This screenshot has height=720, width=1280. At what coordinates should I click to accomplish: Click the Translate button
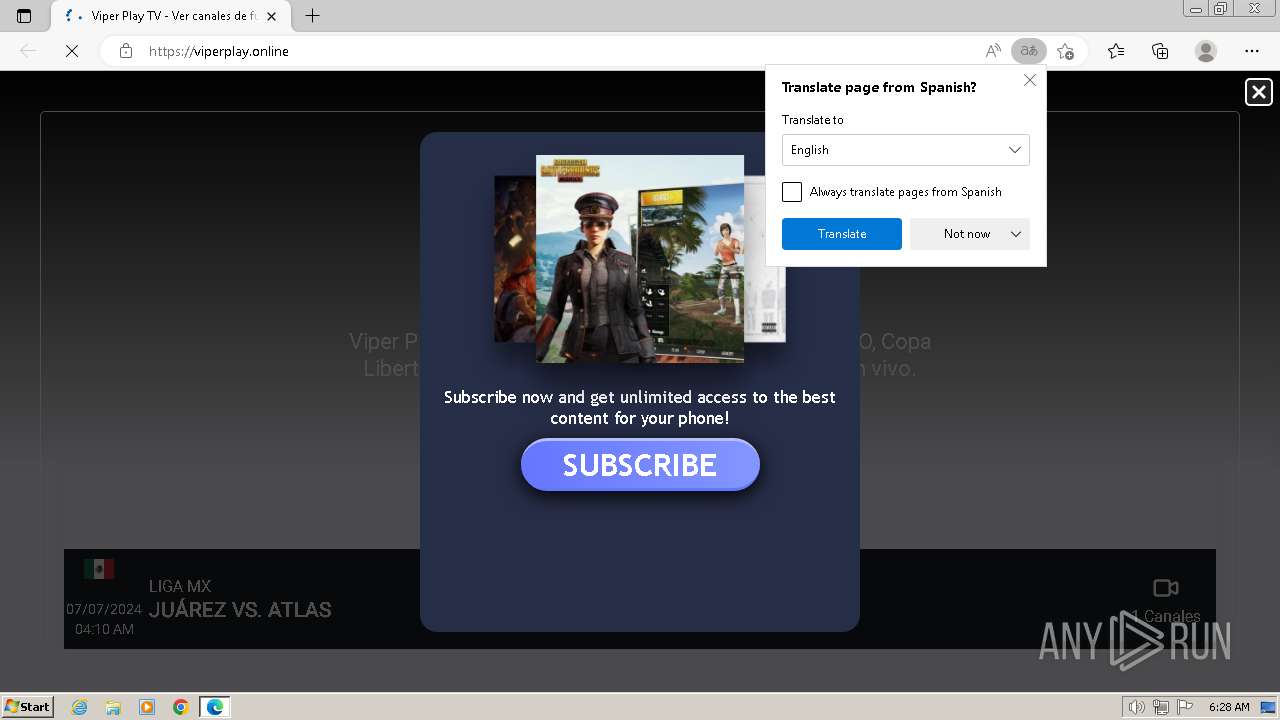[842, 234]
